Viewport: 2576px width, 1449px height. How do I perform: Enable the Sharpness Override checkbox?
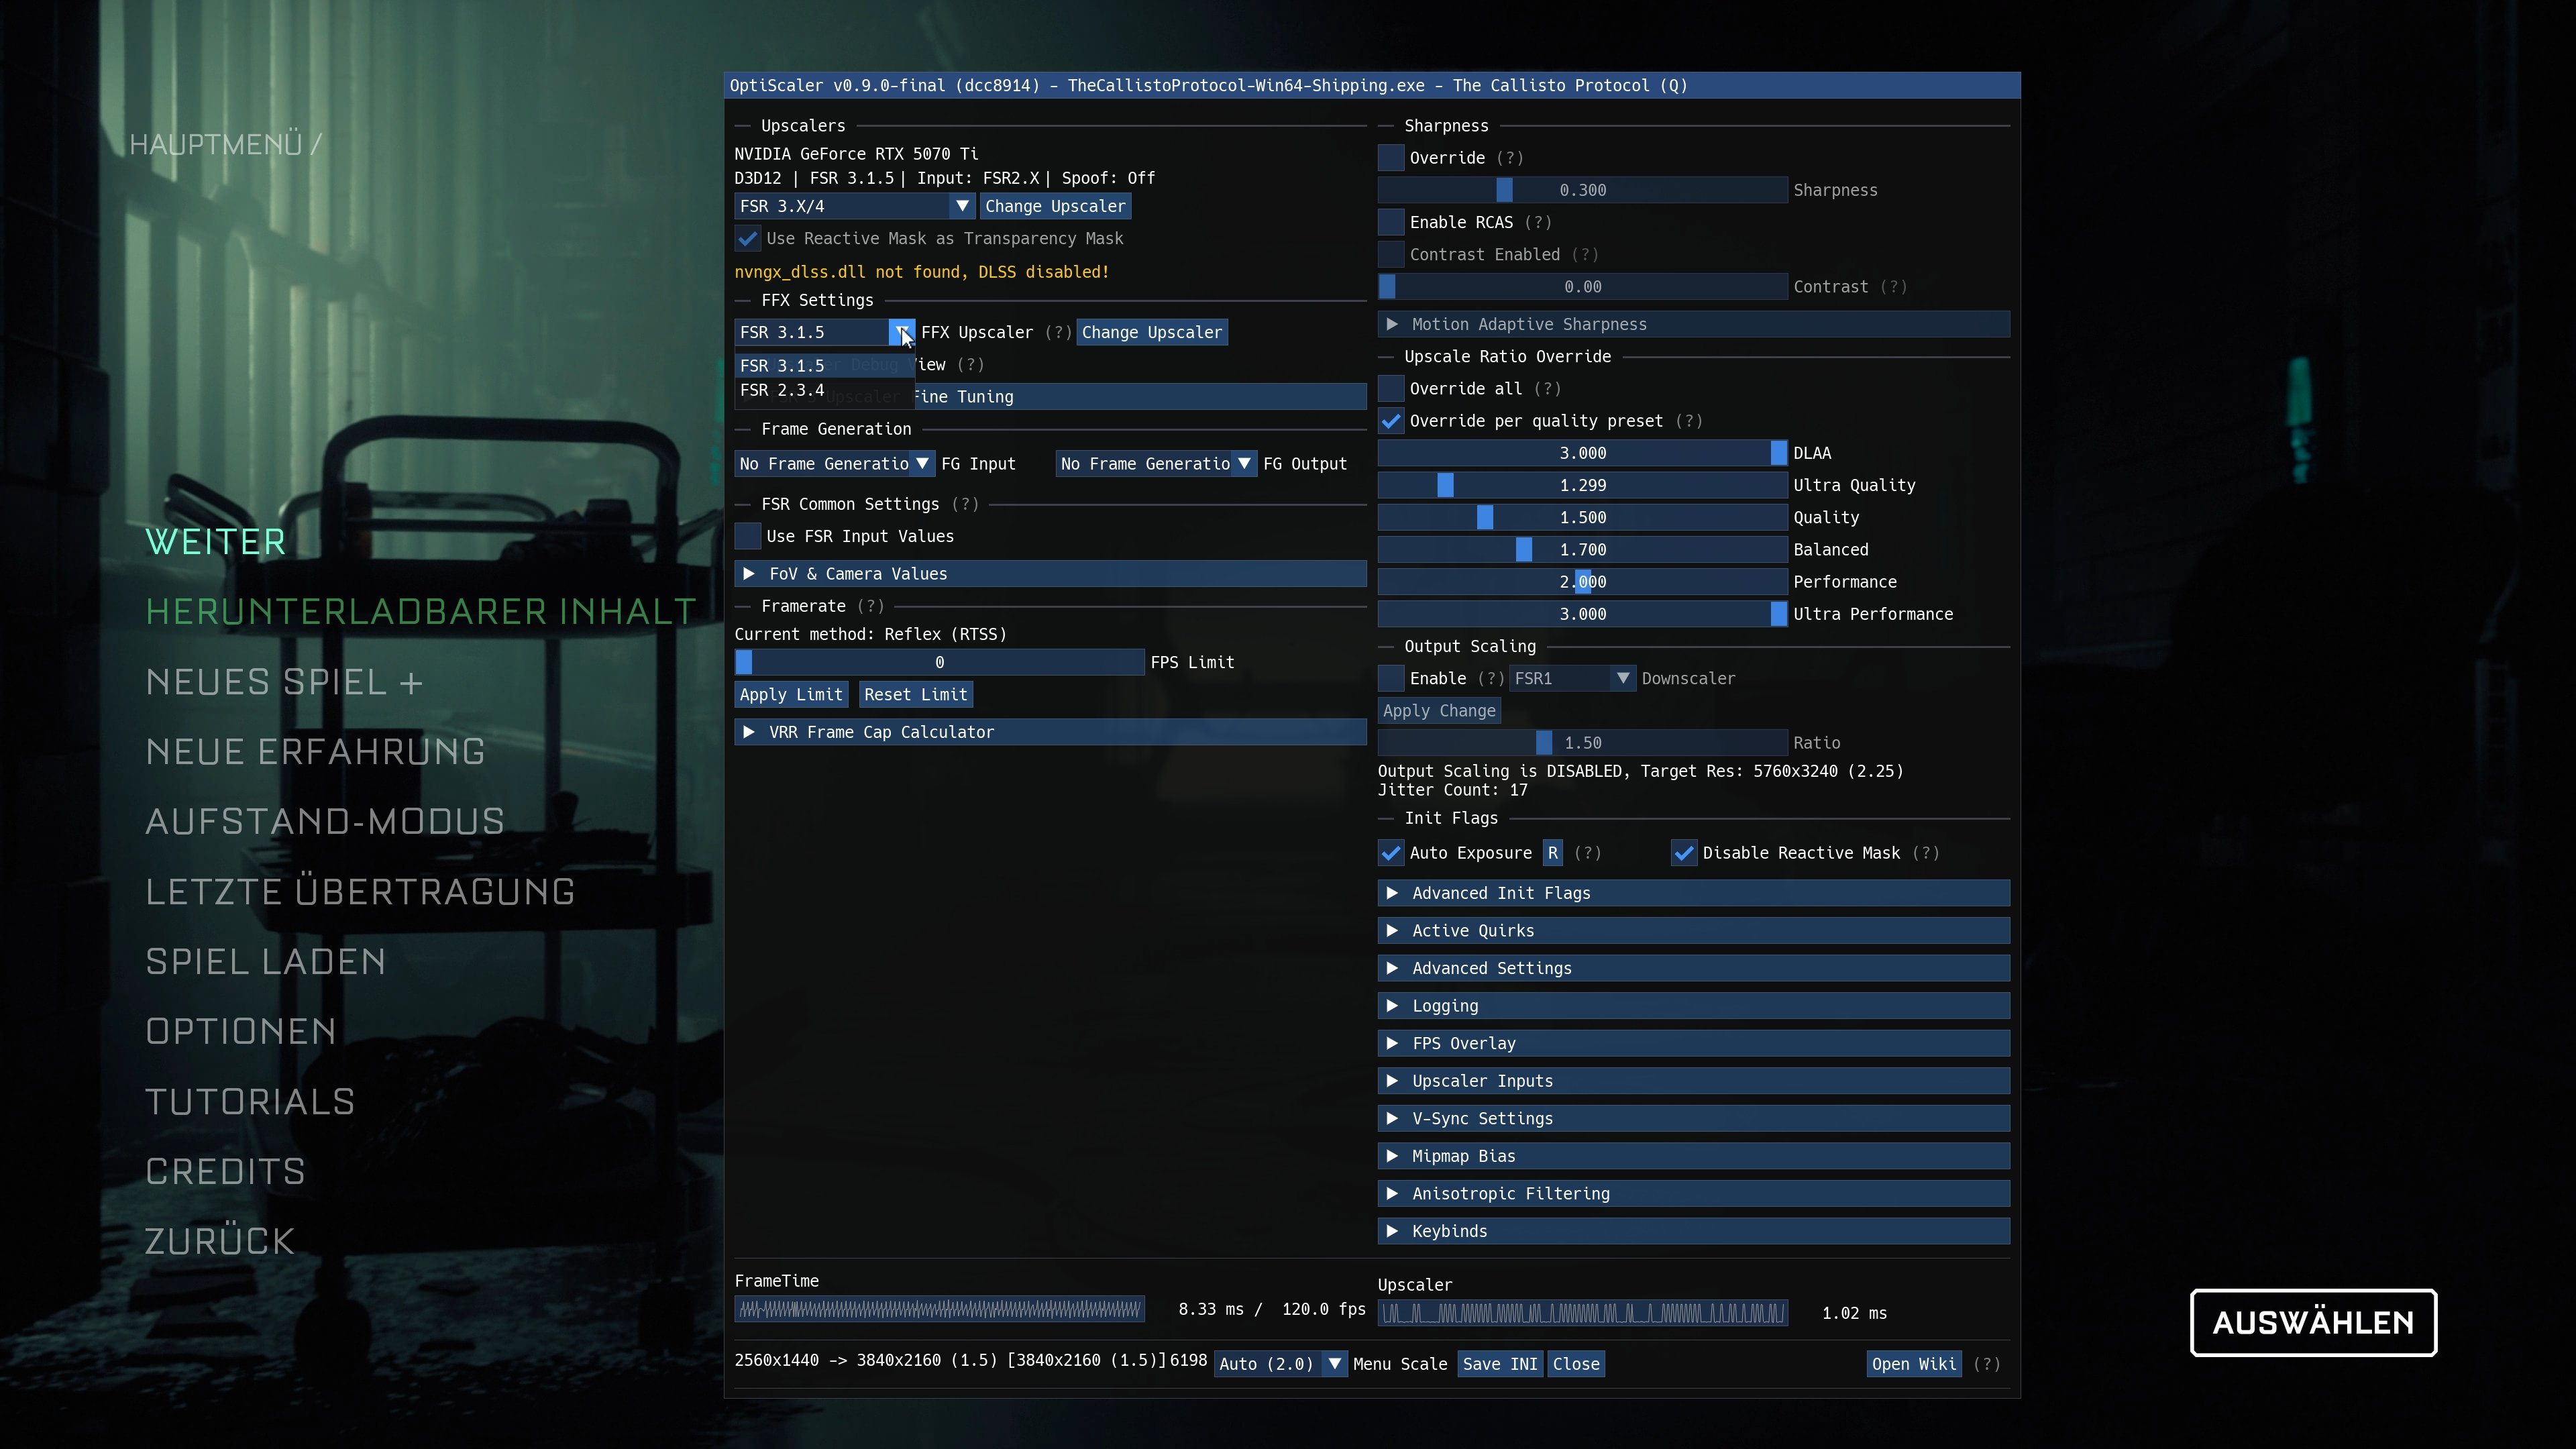coord(1391,158)
